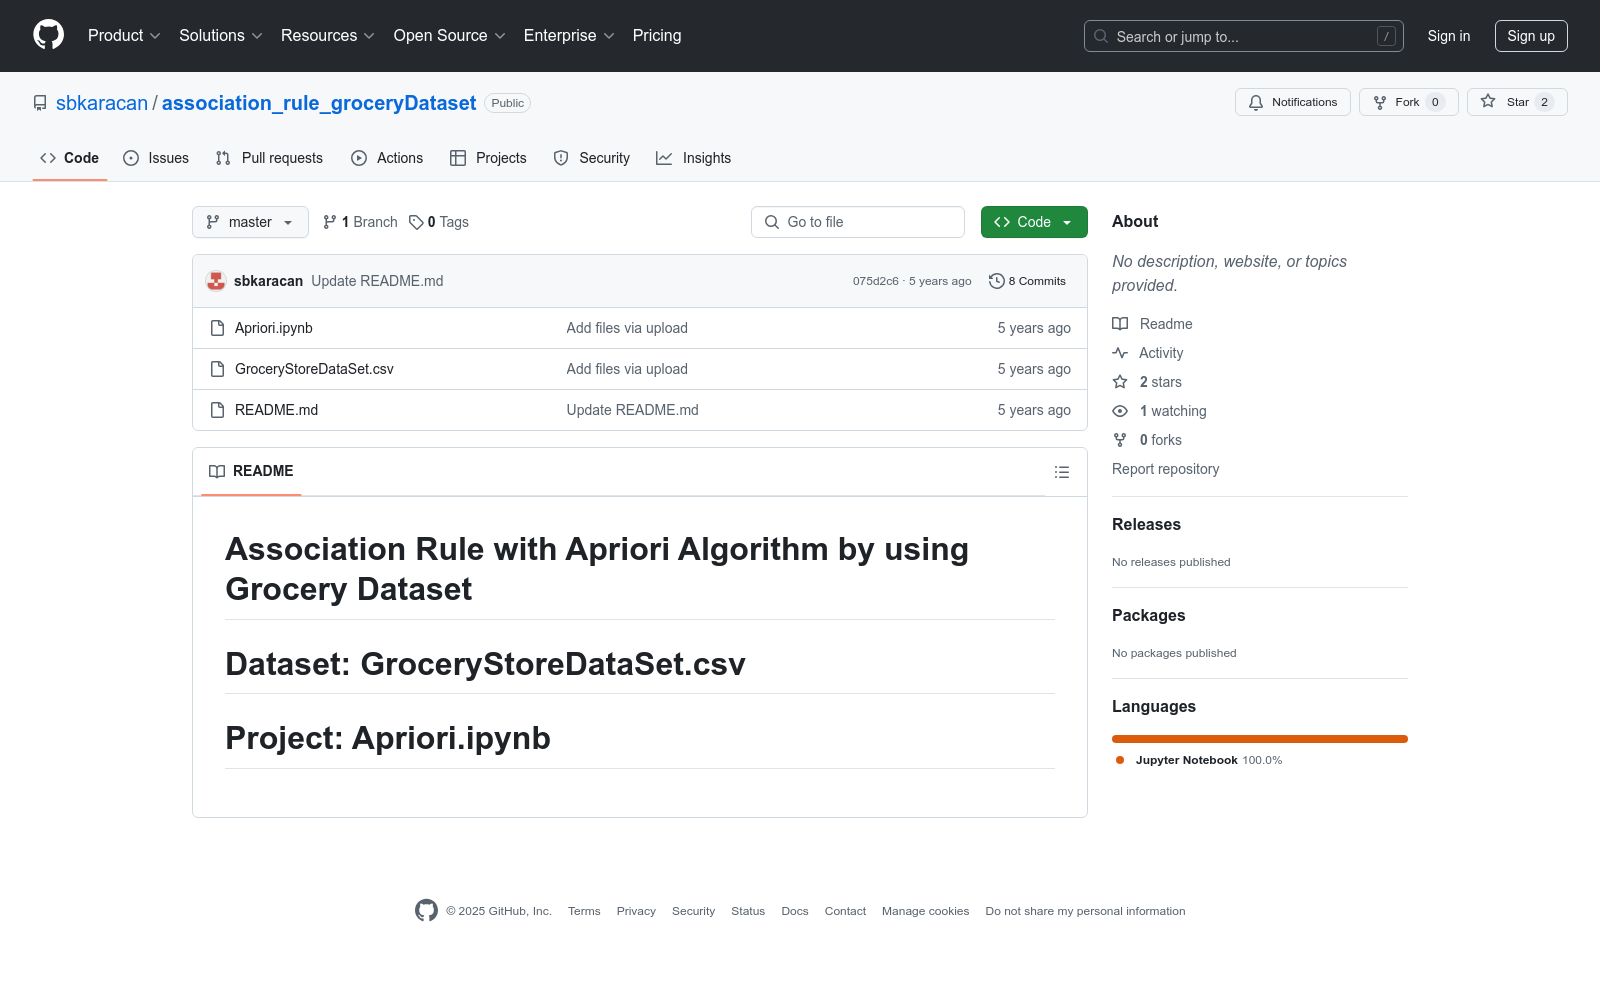Switch to the Projects tab
Screen dimensions: 1600x1000
(488, 158)
